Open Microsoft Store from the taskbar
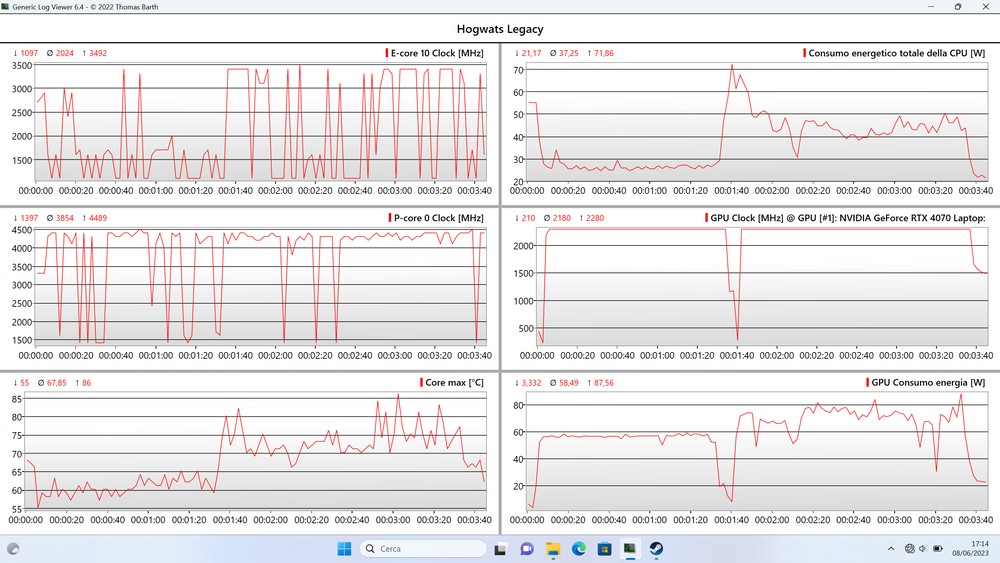This screenshot has width=1000, height=563. click(x=605, y=548)
